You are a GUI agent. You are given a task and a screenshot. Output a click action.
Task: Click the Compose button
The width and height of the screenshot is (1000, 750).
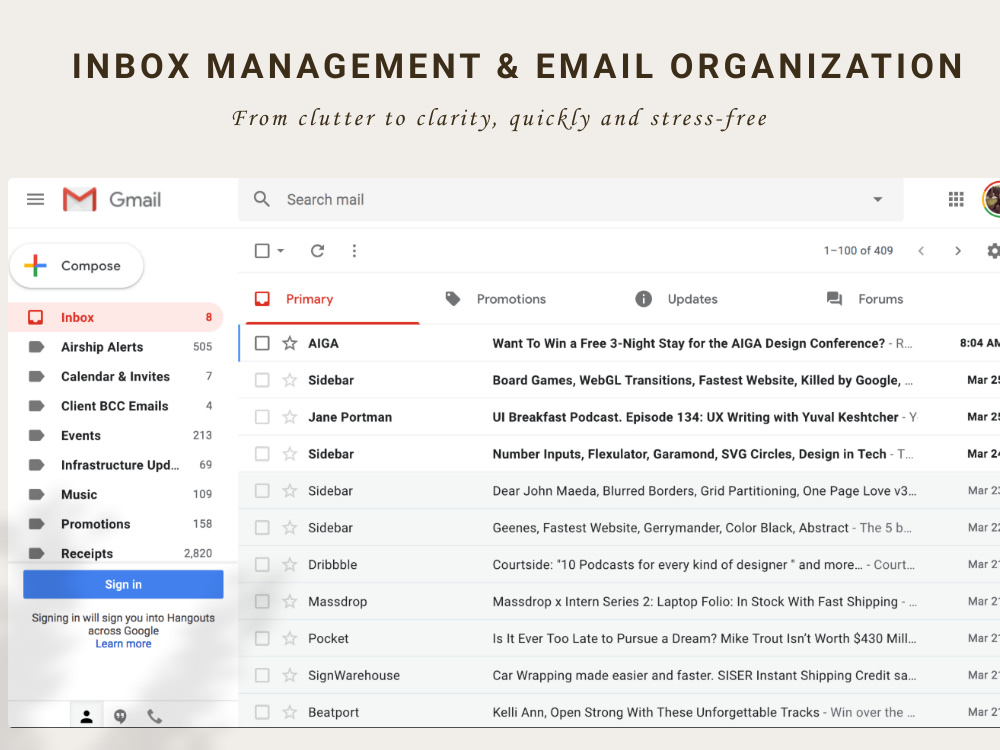77,266
